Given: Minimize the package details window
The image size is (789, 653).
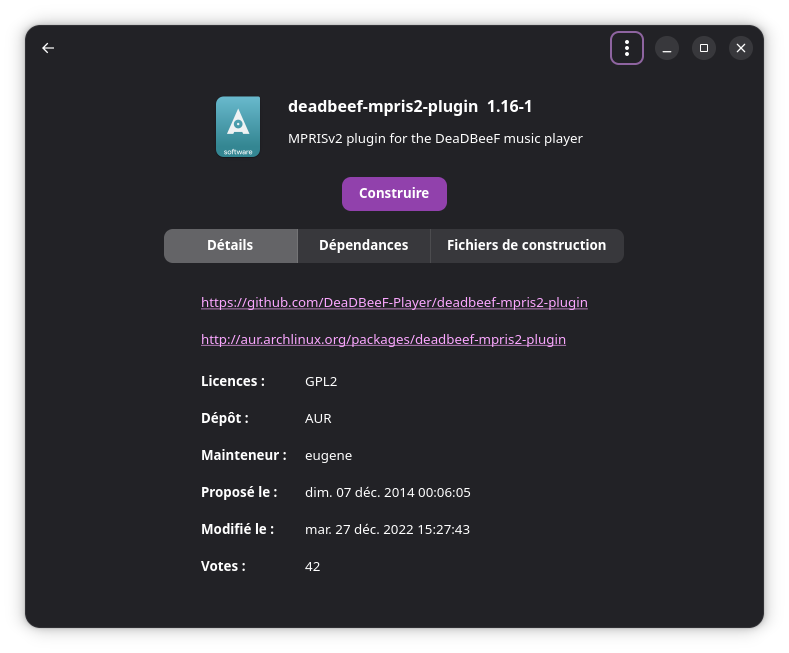Looking at the screenshot, I should (x=667, y=48).
